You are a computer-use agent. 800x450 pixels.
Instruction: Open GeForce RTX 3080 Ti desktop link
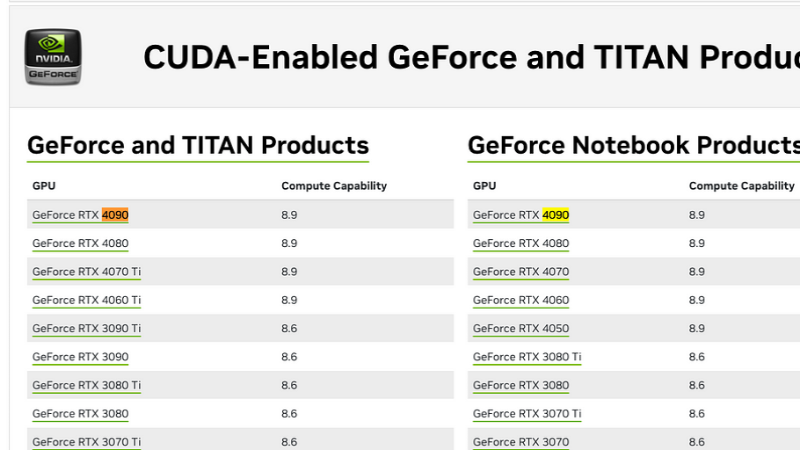(86, 385)
